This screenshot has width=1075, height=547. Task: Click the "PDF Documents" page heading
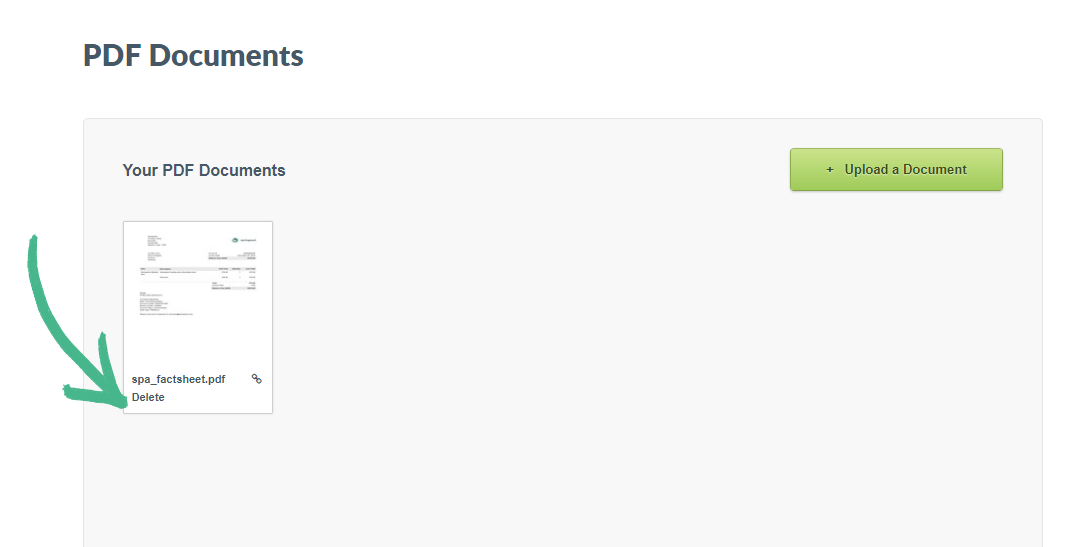coord(193,56)
